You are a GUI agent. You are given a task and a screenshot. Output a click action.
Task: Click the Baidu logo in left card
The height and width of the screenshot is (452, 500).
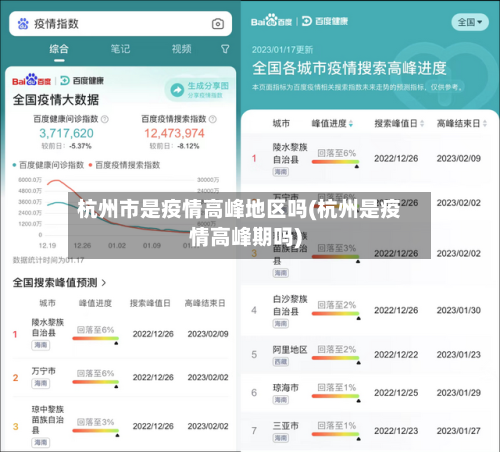pos(32,80)
